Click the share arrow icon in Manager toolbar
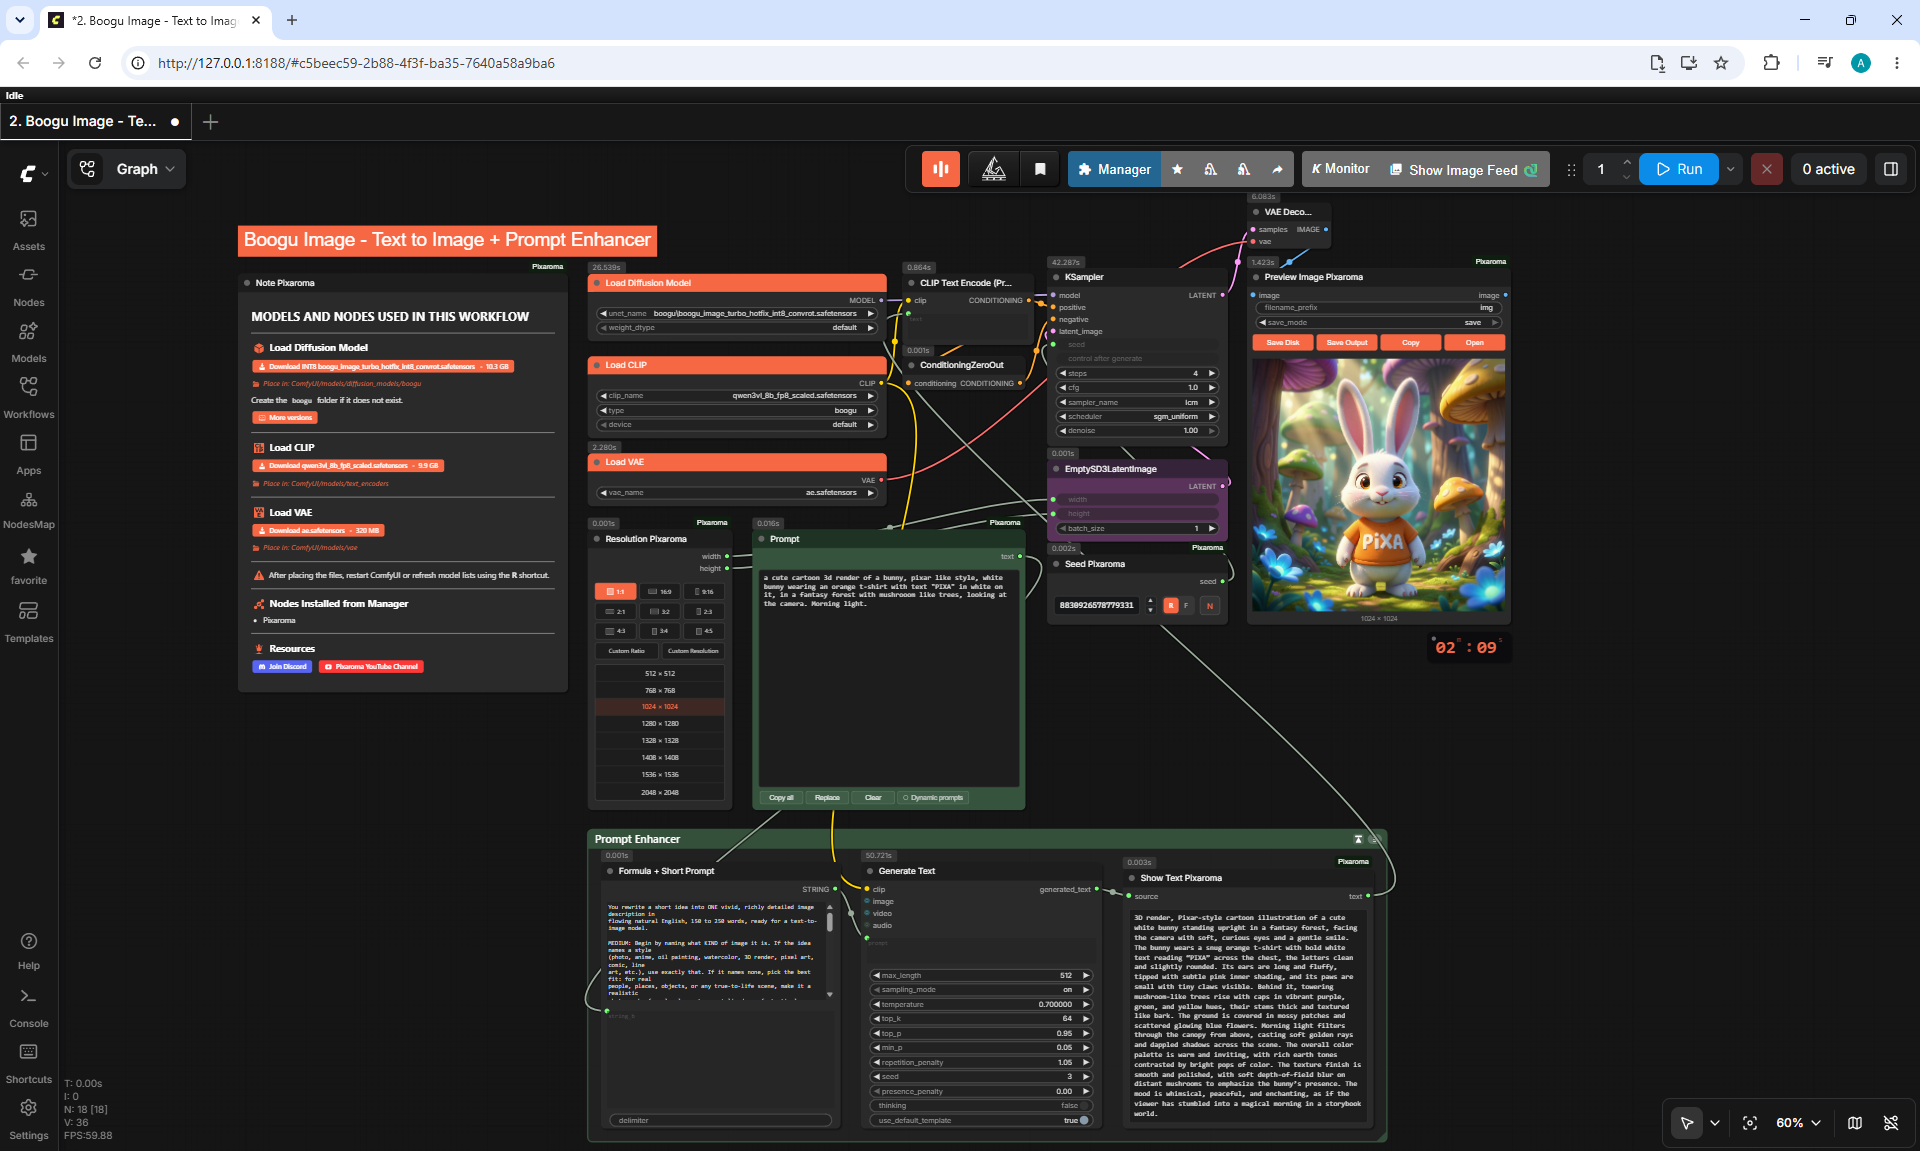This screenshot has width=1920, height=1151. (x=1277, y=169)
